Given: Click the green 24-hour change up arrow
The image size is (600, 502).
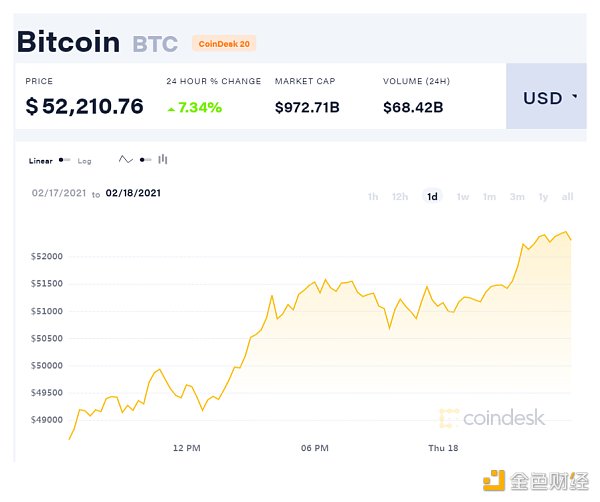Looking at the screenshot, I should [x=172, y=107].
